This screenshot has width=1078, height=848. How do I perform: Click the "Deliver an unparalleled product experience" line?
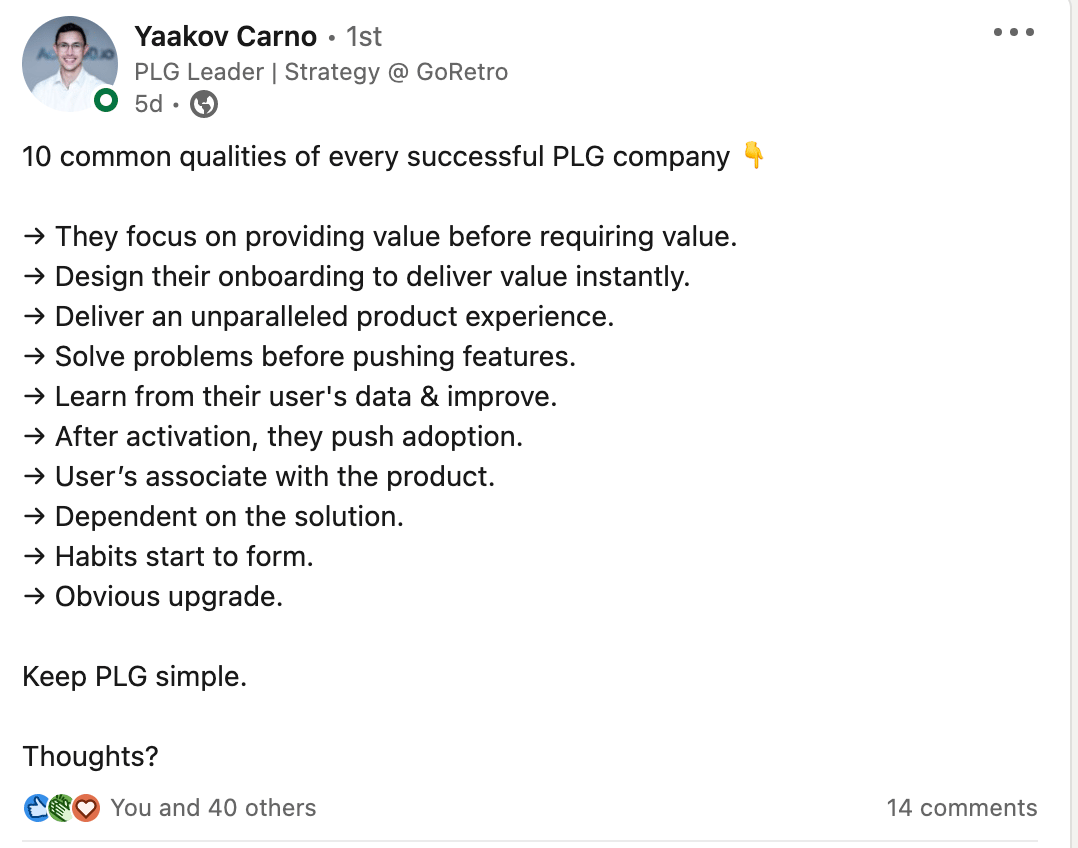(x=334, y=317)
